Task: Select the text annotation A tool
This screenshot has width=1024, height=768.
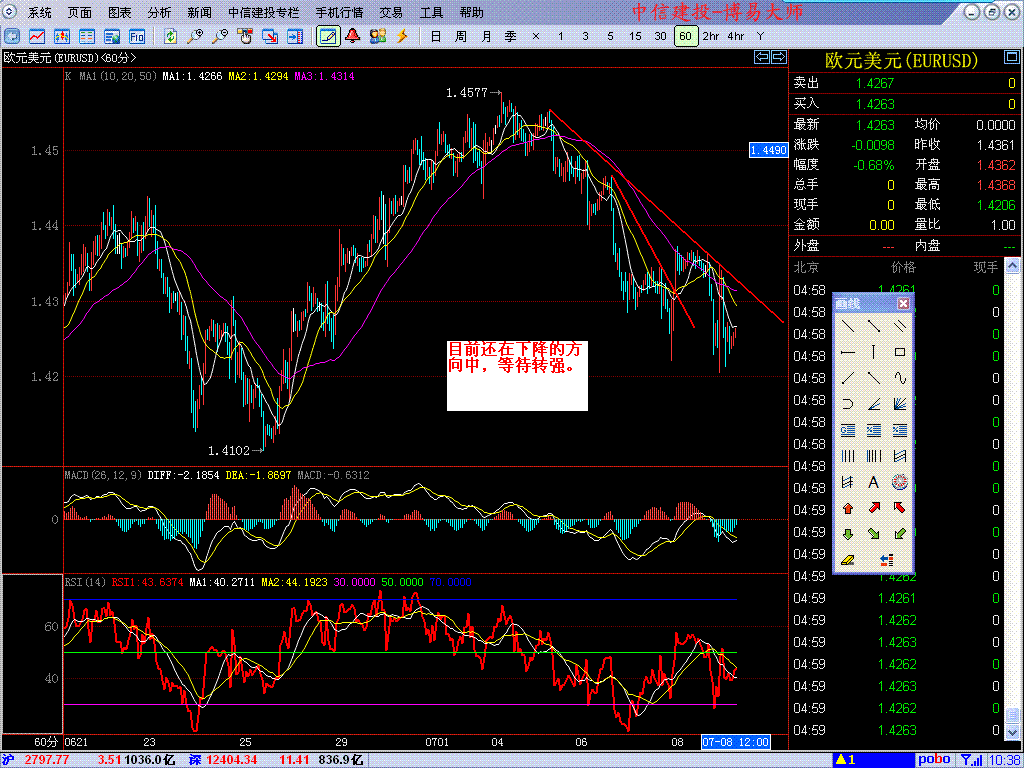Action: pyautogui.click(x=874, y=482)
